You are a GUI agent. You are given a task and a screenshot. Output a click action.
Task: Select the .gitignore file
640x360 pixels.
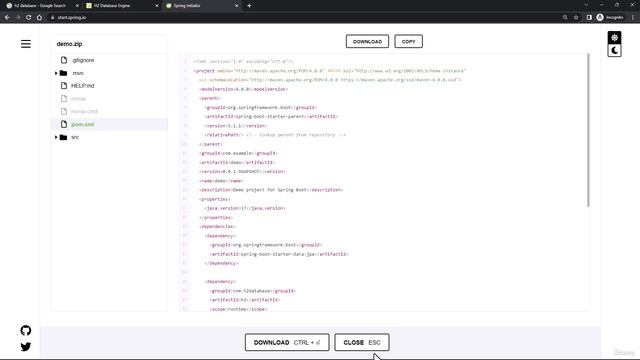(x=83, y=60)
